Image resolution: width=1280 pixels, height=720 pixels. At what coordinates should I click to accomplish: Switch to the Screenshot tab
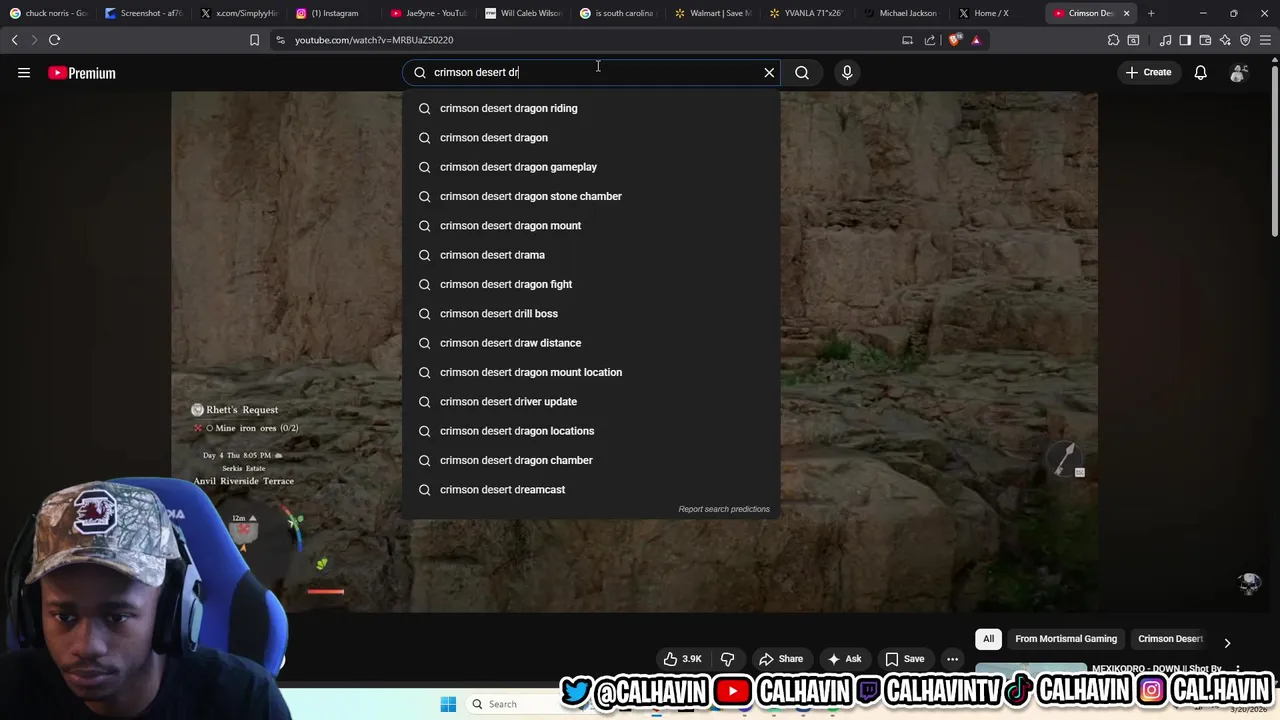click(144, 13)
